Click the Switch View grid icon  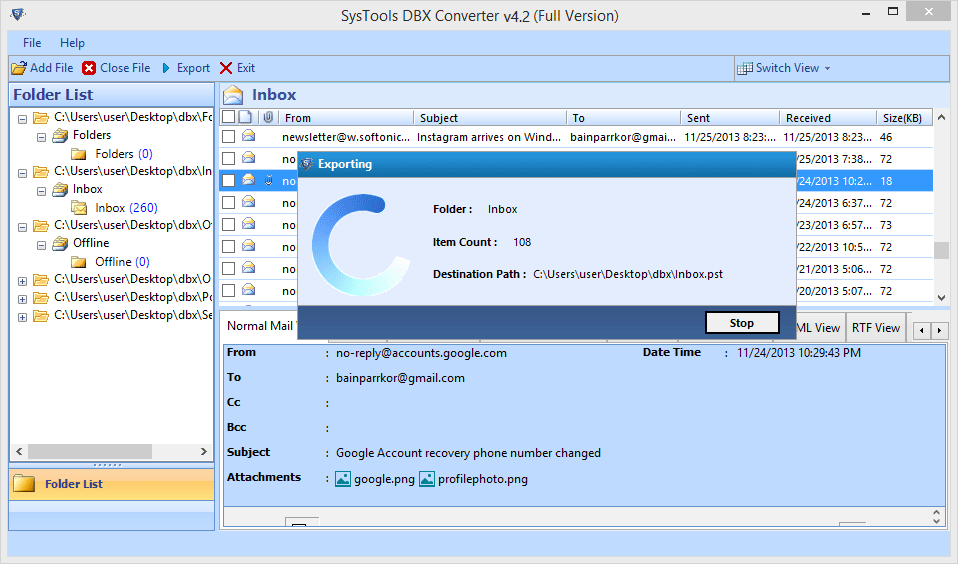(745, 68)
